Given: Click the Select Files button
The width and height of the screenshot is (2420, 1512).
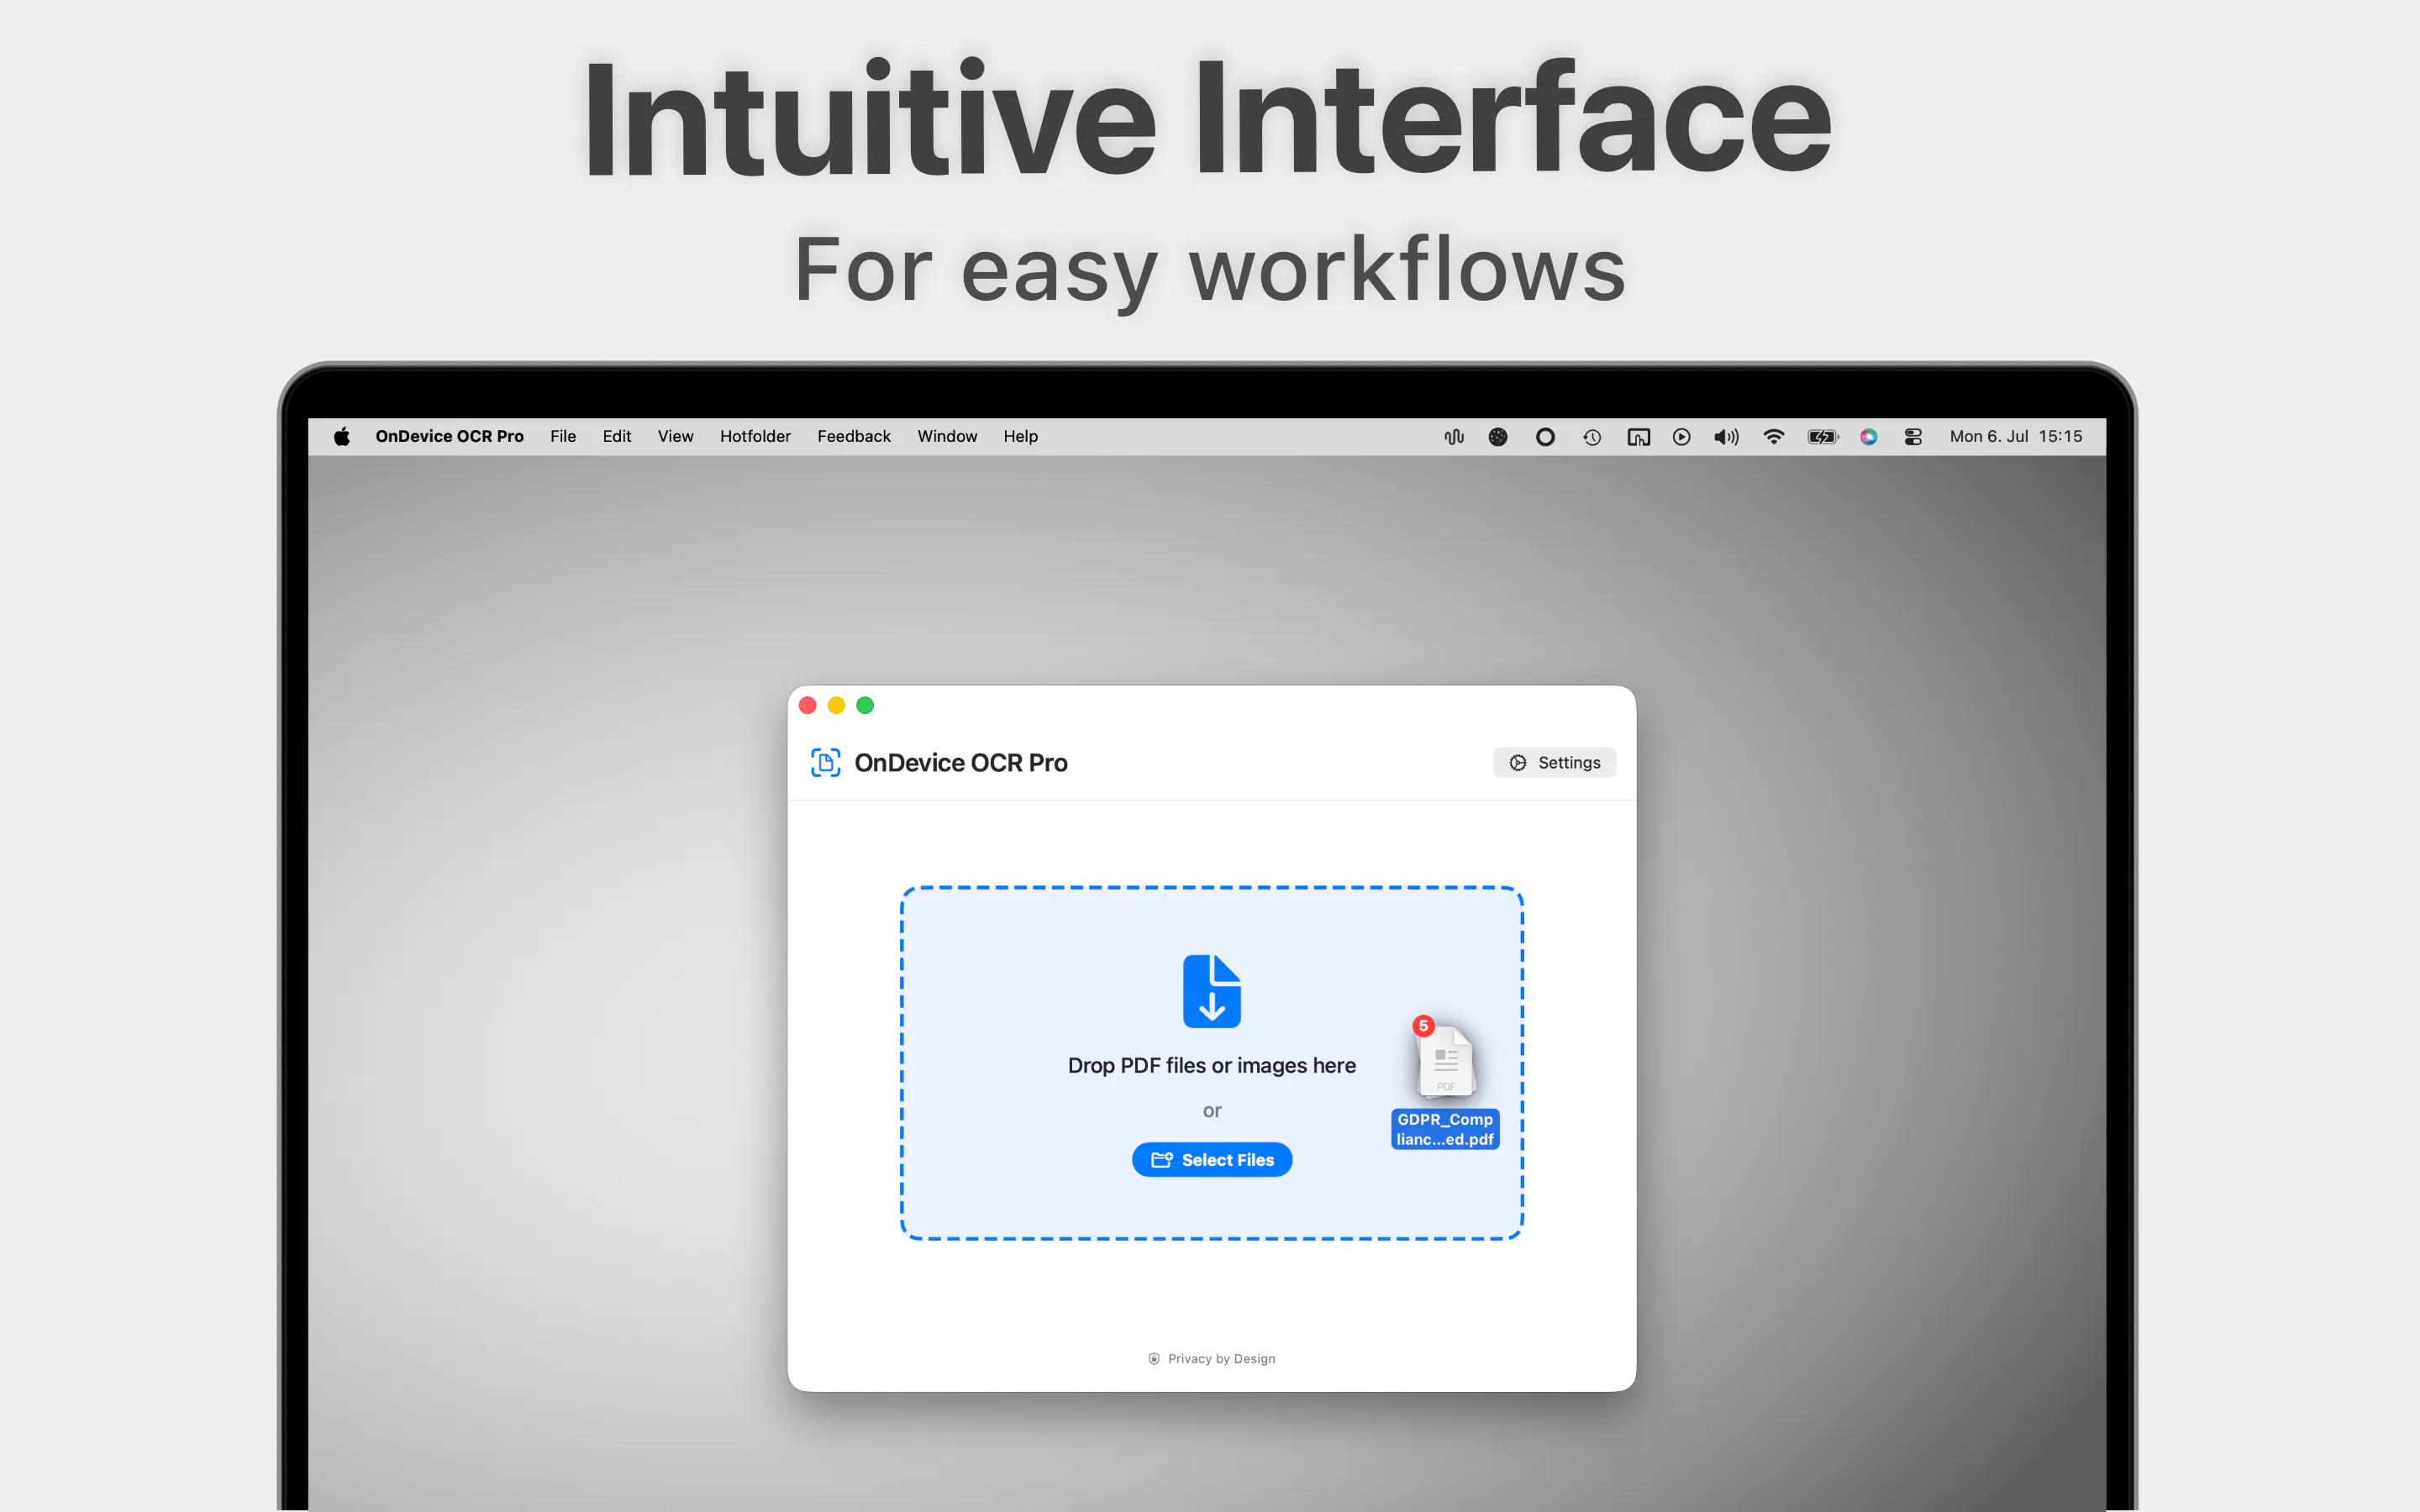Looking at the screenshot, I should pos(1212,1160).
